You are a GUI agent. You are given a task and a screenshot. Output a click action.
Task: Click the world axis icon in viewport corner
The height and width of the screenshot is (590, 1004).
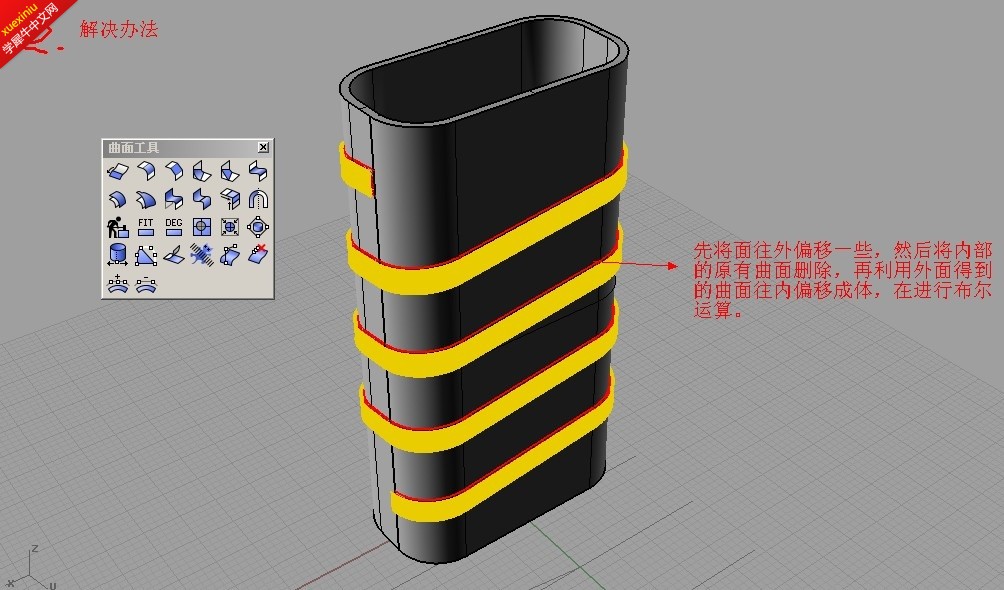pyautogui.click(x=31, y=568)
